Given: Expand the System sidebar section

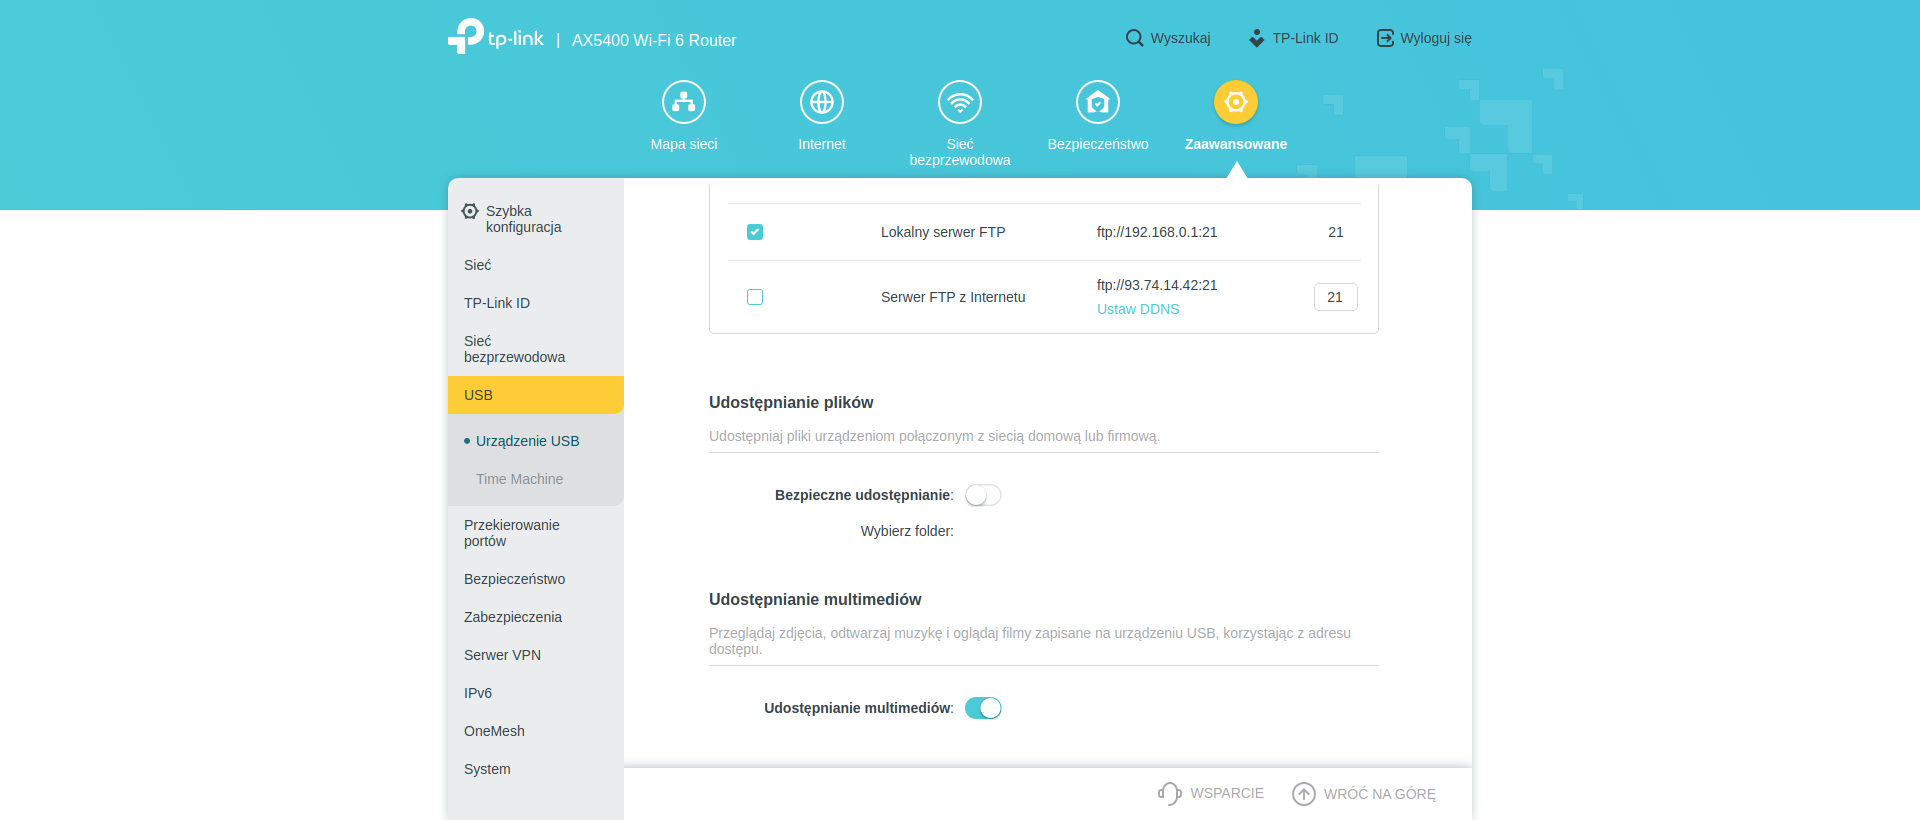Looking at the screenshot, I should coord(487,769).
